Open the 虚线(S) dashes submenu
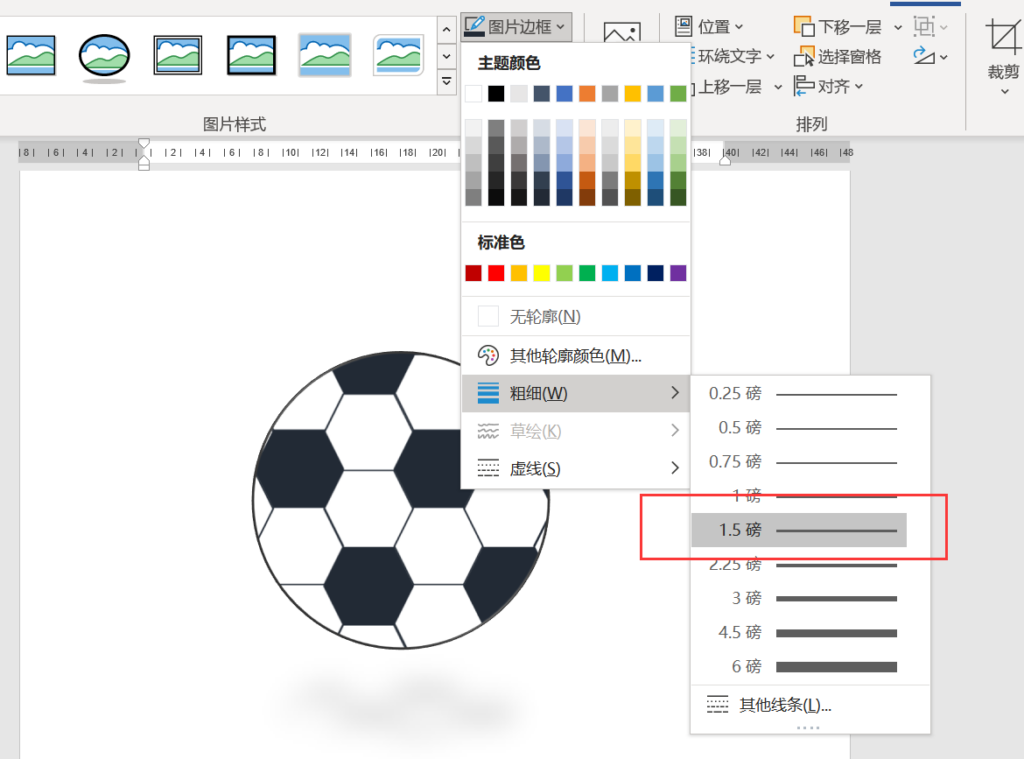Screen dimensions: 1024x759 (x=575, y=468)
